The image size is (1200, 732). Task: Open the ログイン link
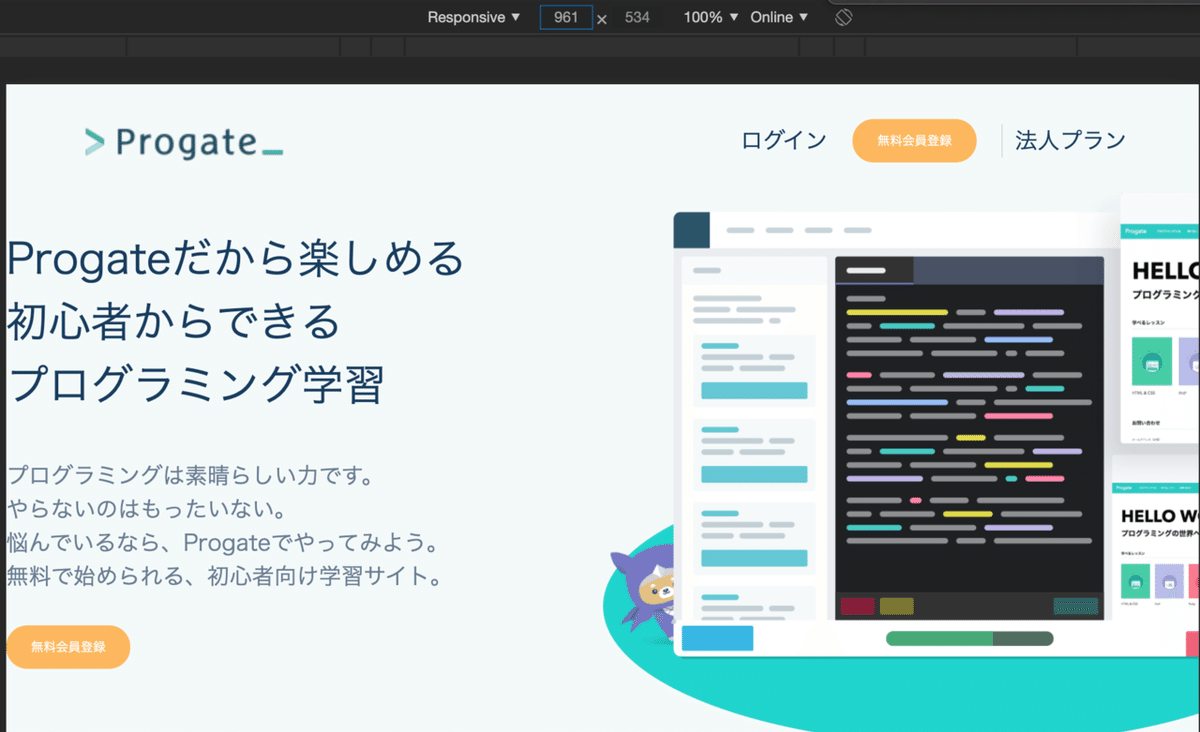(782, 141)
